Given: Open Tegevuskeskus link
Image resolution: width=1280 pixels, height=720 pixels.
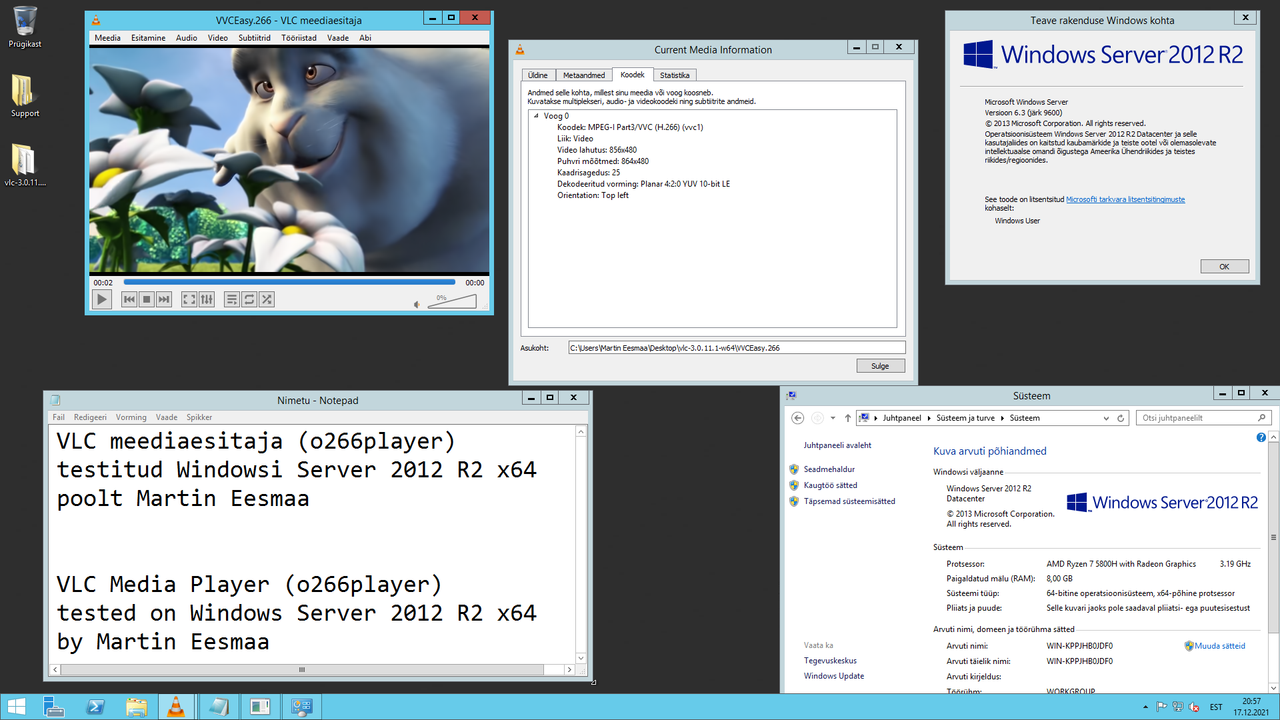Looking at the screenshot, I should (830, 660).
